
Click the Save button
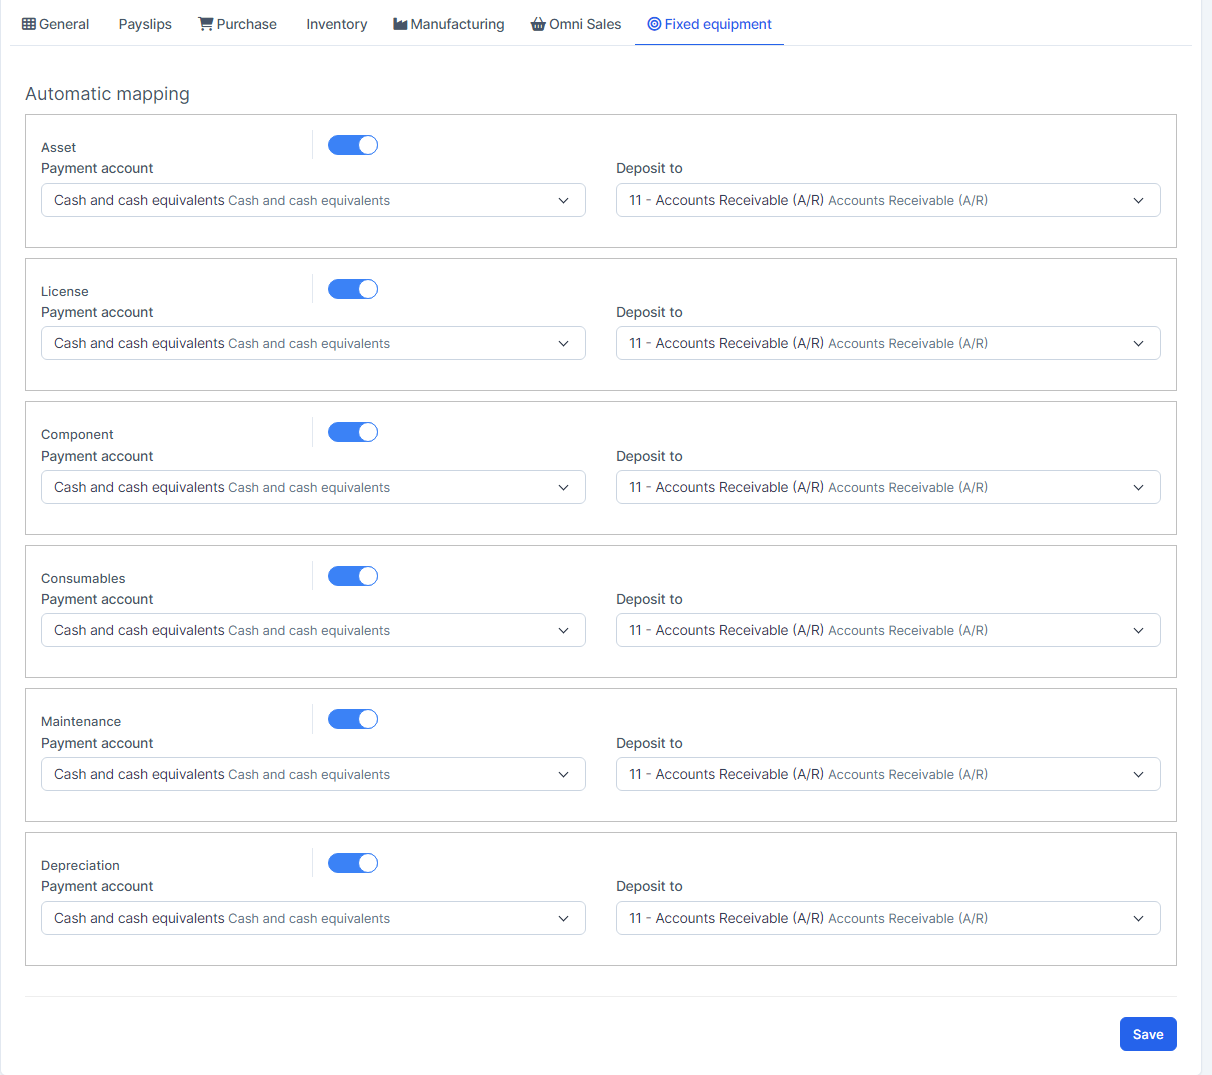coord(1148,1034)
